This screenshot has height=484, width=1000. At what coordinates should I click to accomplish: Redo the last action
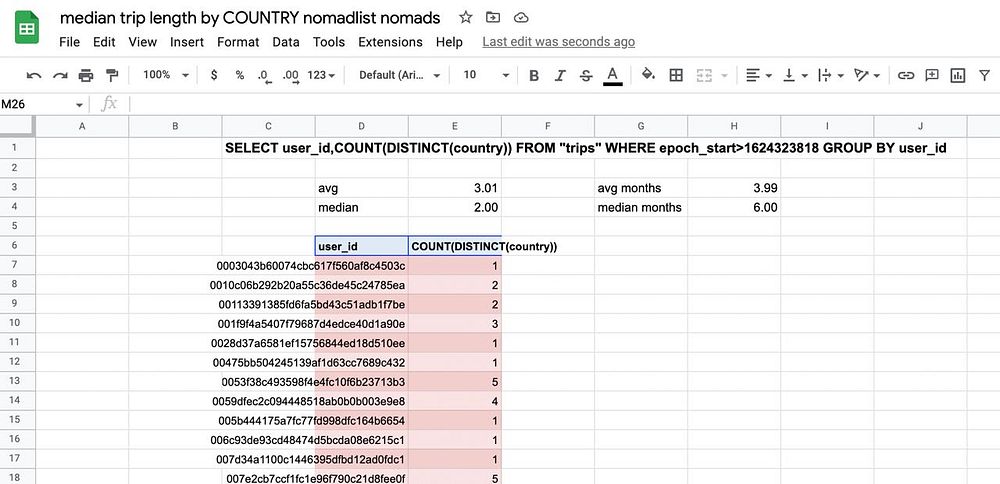click(x=60, y=75)
